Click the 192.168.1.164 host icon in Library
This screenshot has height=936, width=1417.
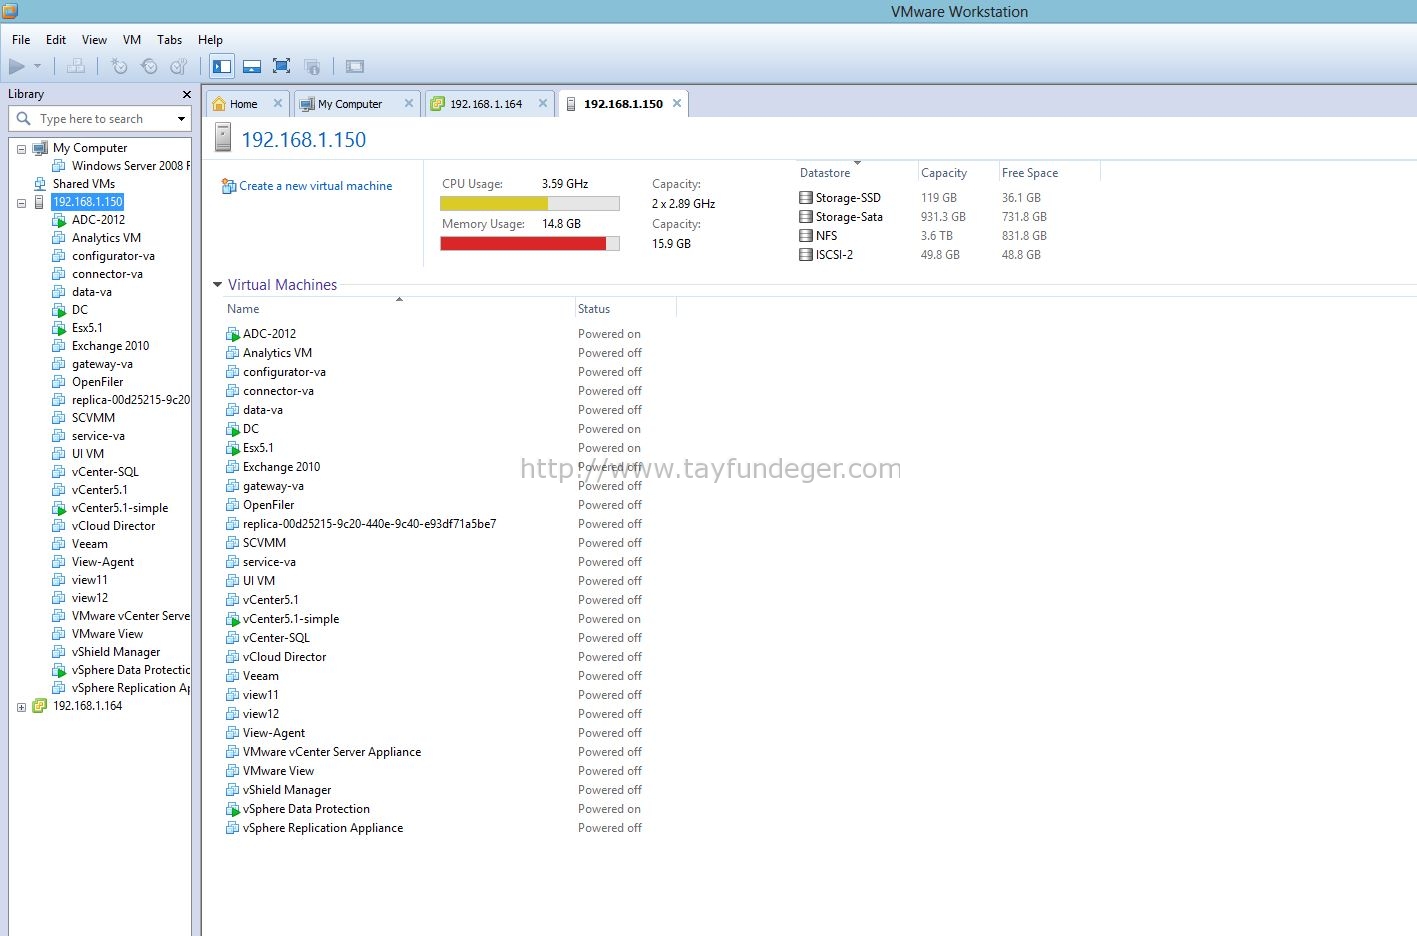click(x=40, y=706)
